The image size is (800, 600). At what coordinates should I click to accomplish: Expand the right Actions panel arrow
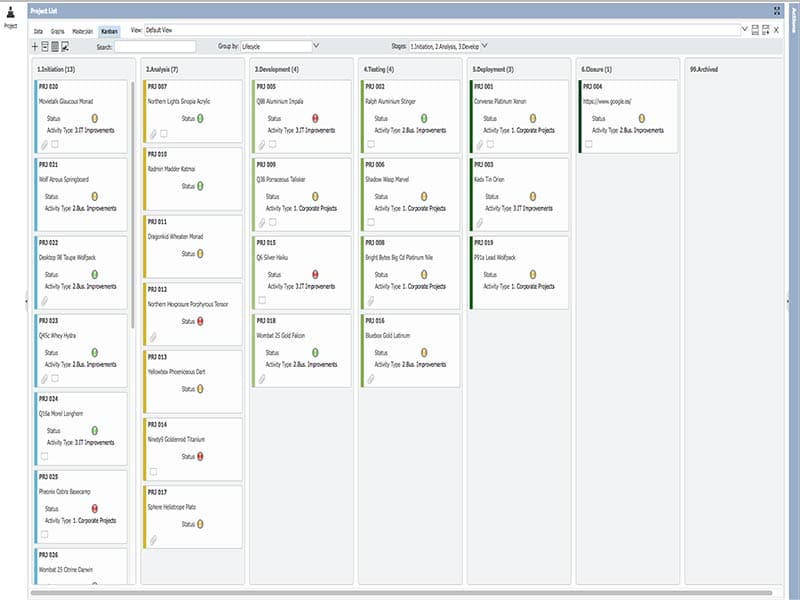788,301
